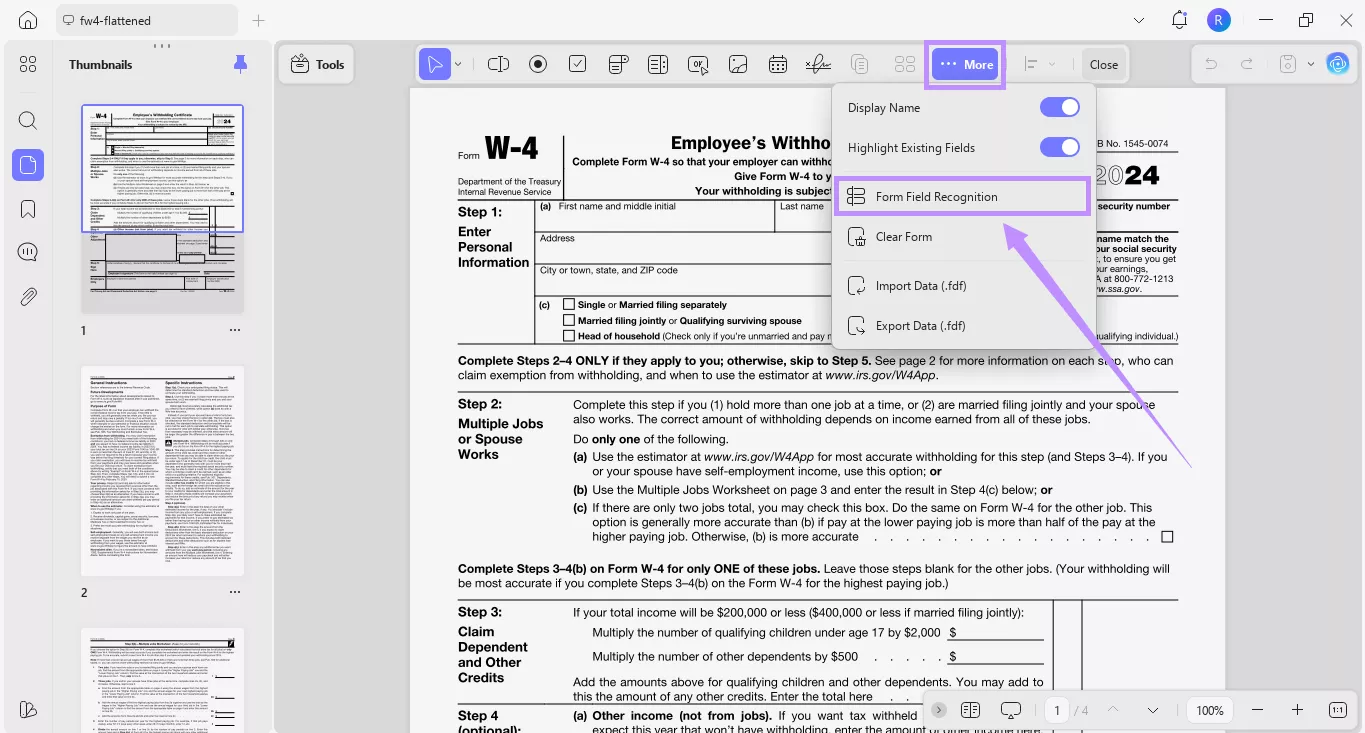Screen dimensions: 1365x733
Task: Choose the radio button field tool
Action: point(538,64)
